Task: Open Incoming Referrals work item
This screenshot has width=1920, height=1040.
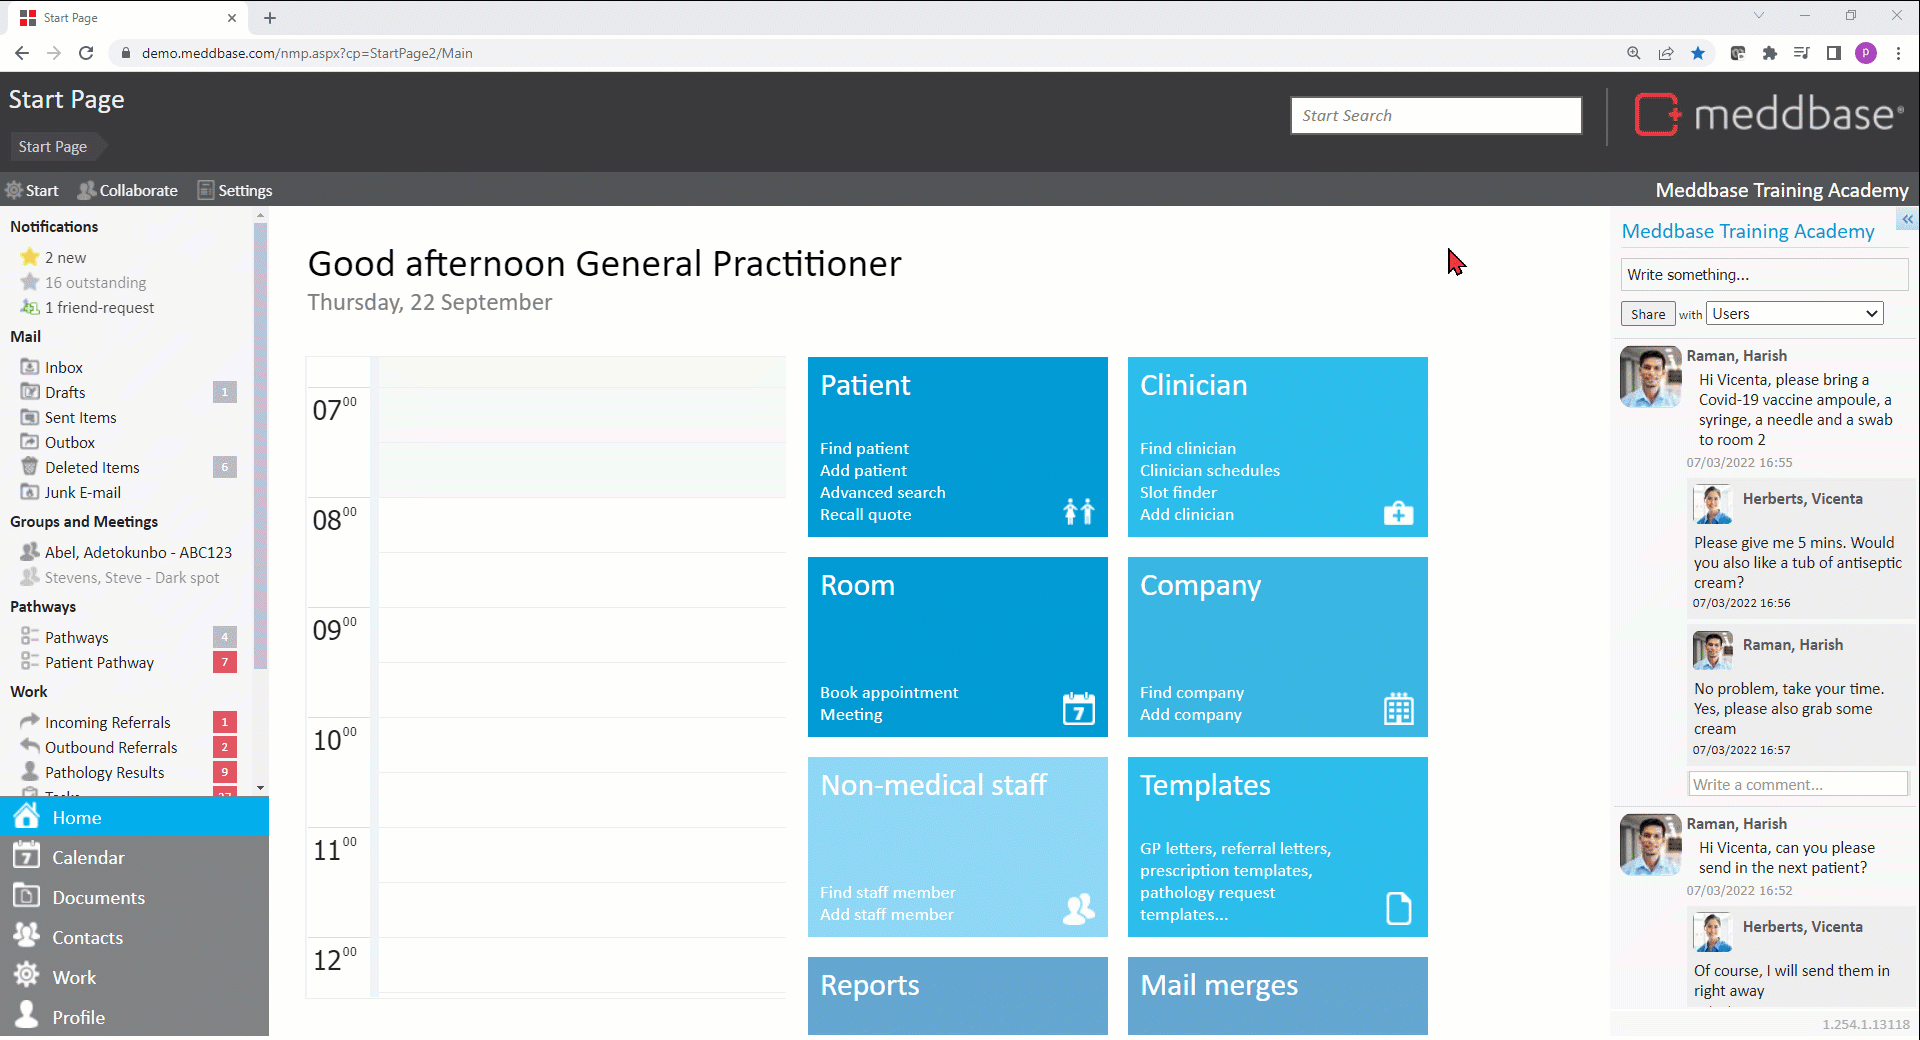Action: click(107, 722)
